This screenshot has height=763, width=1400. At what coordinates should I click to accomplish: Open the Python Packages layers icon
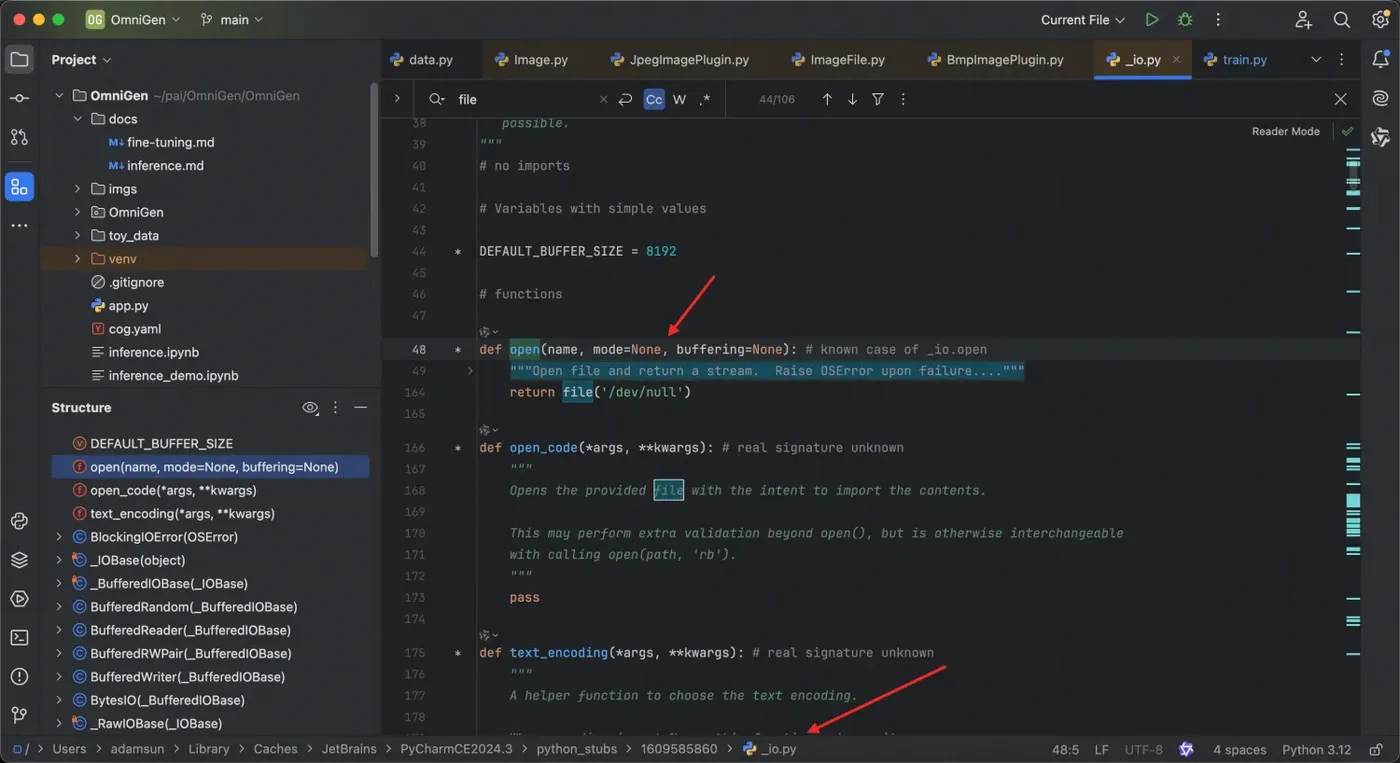[x=19, y=560]
